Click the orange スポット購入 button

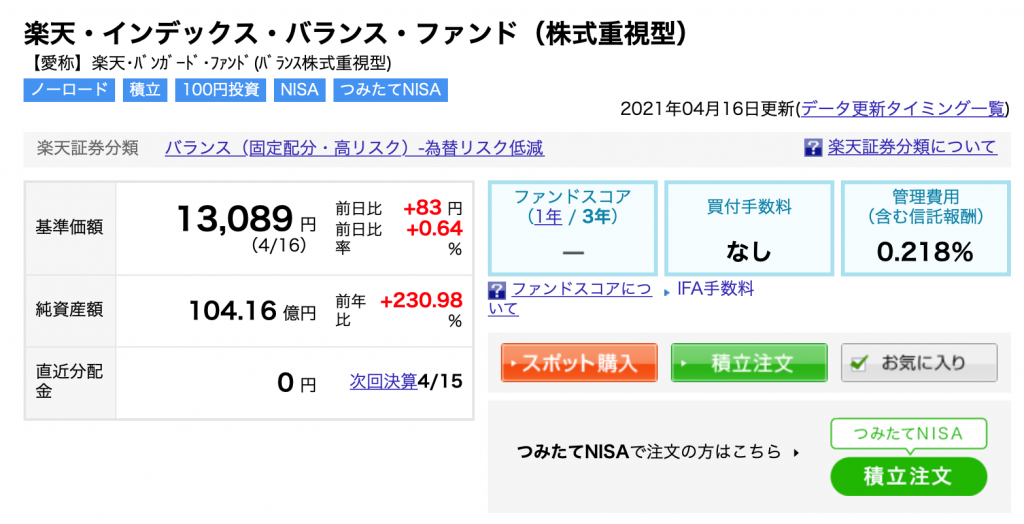point(579,363)
